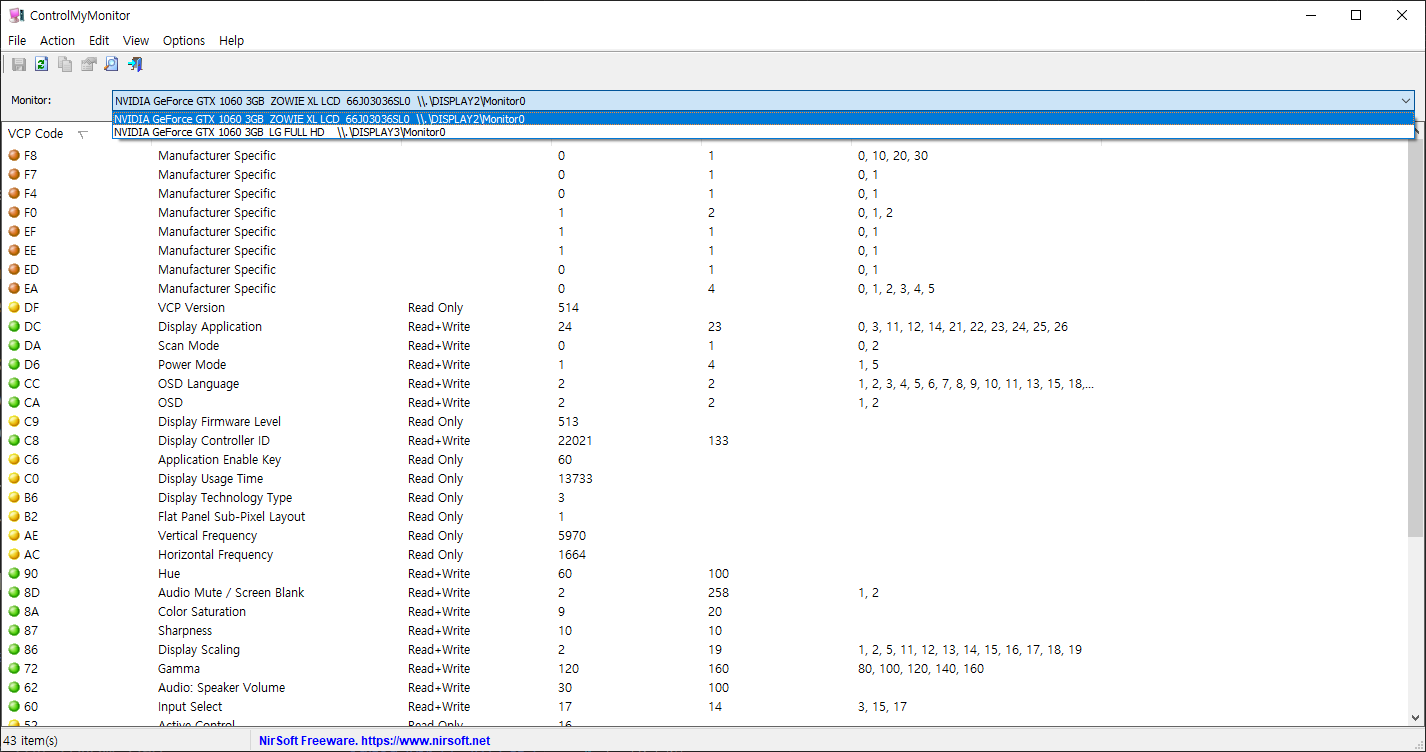This screenshot has width=1426, height=752.
Task: Open the Options menu
Action: coord(184,41)
